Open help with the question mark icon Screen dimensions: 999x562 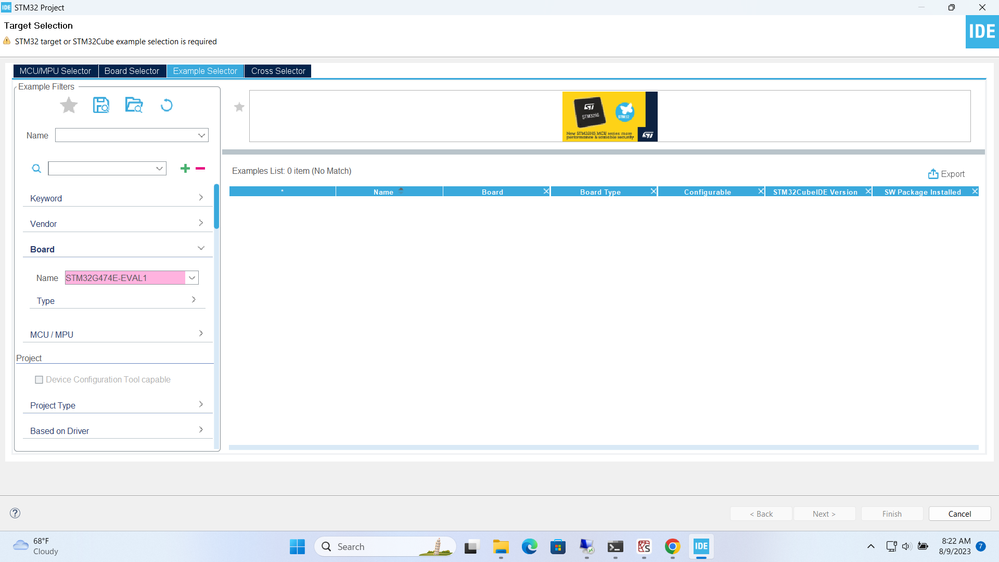coord(15,513)
